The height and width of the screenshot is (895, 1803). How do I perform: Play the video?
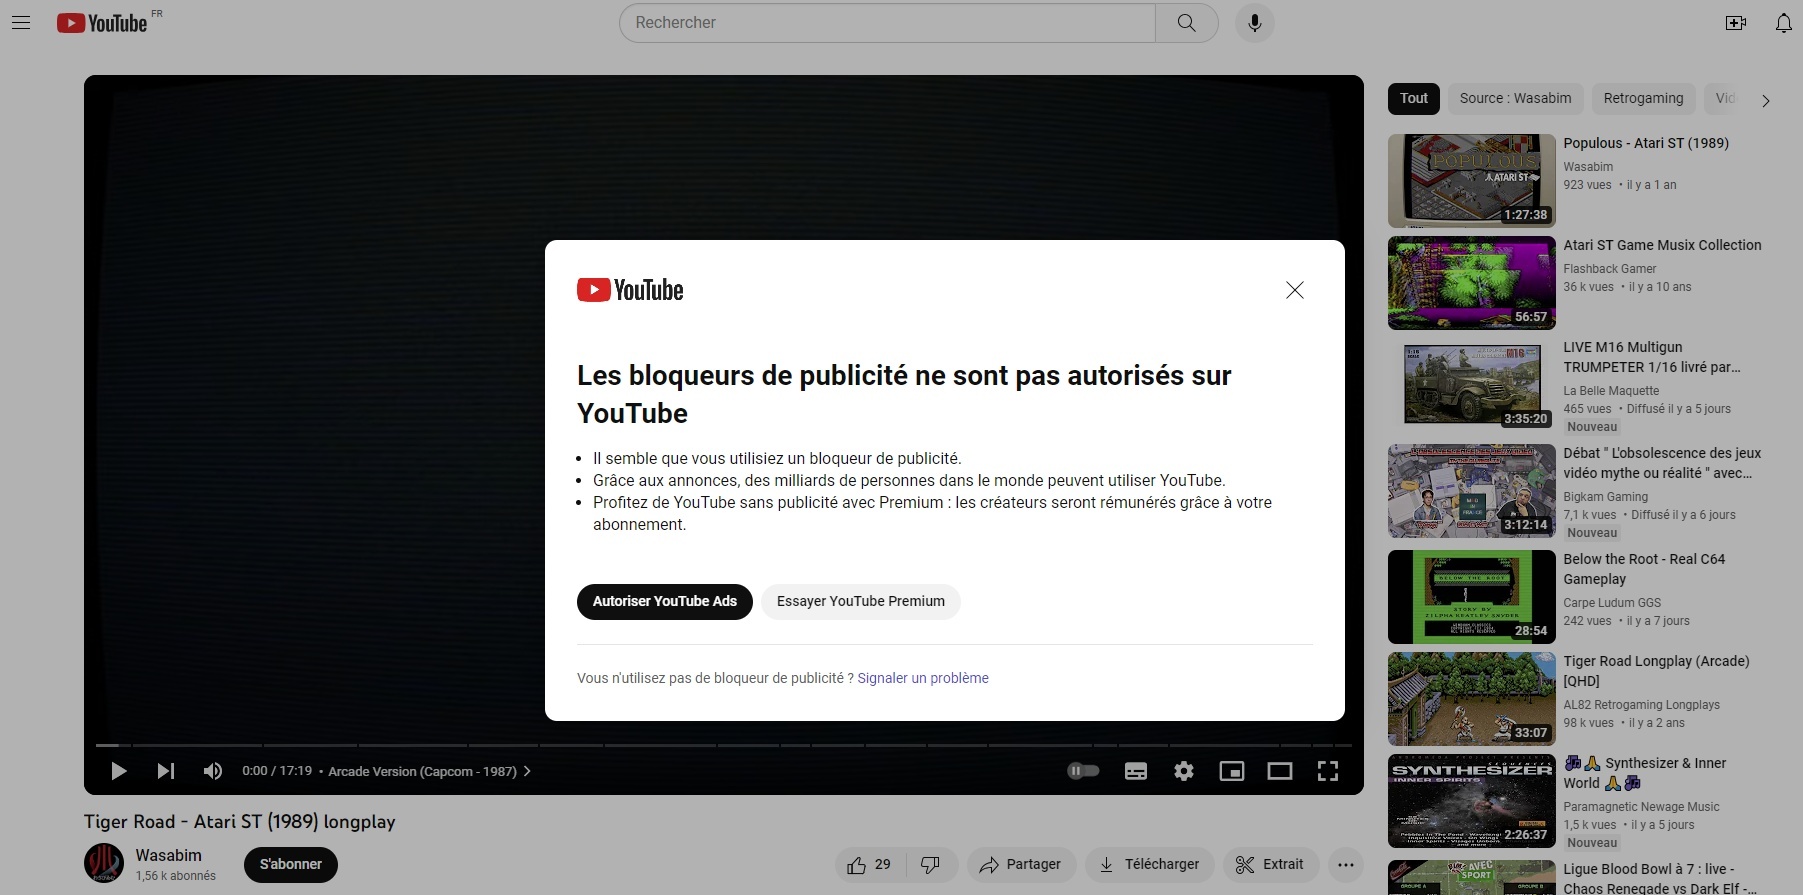118,771
